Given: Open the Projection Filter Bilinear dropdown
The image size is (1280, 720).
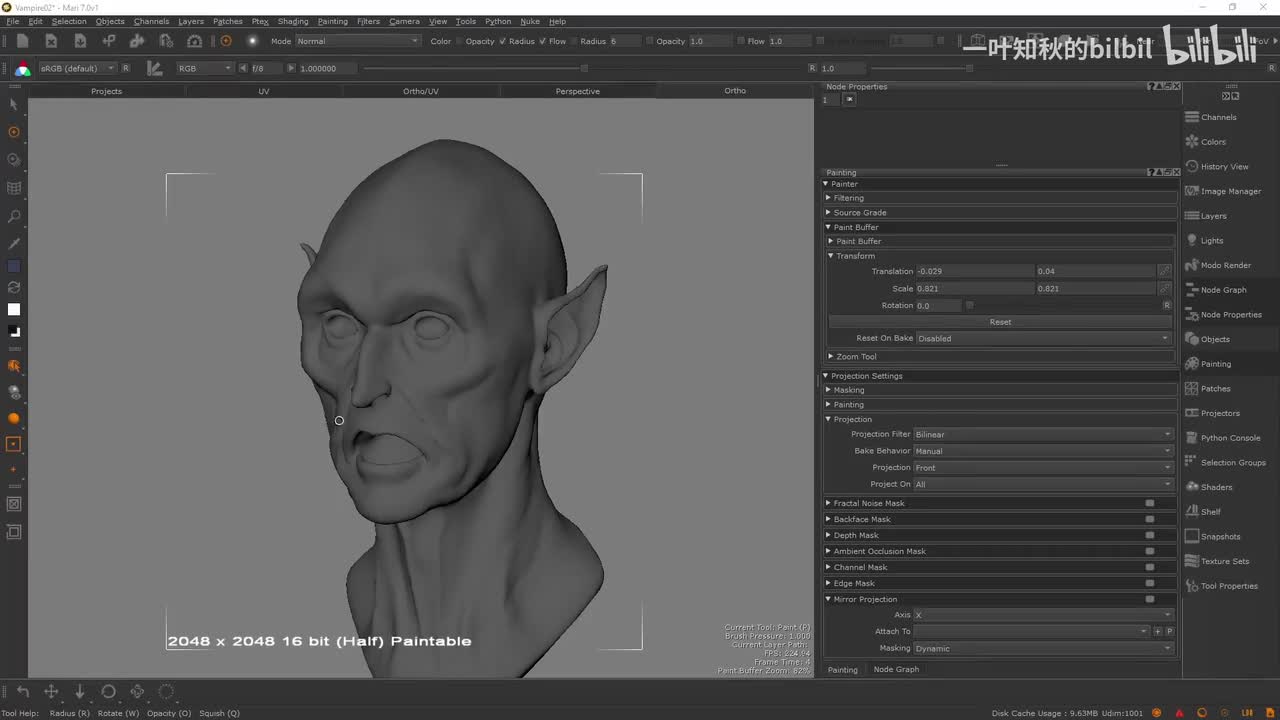Looking at the screenshot, I should pyautogui.click(x=1043, y=434).
